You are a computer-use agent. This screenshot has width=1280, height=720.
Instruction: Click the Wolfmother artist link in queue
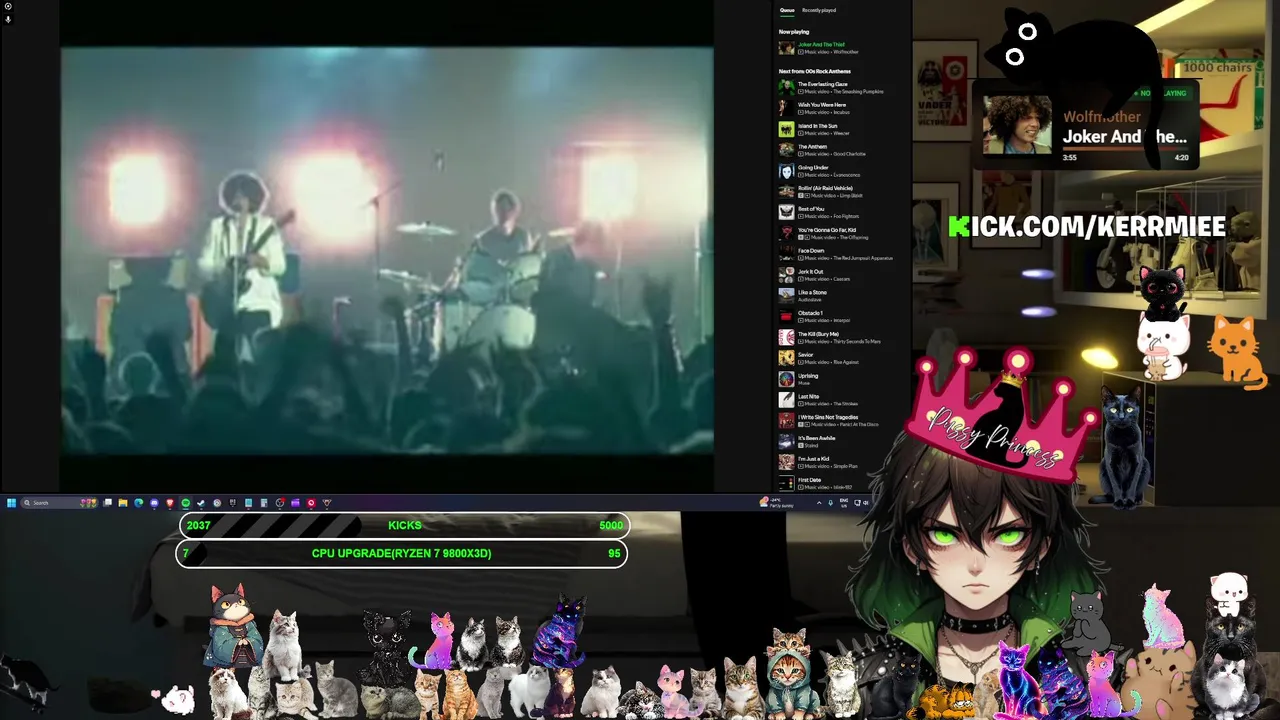tap(846, 52)
